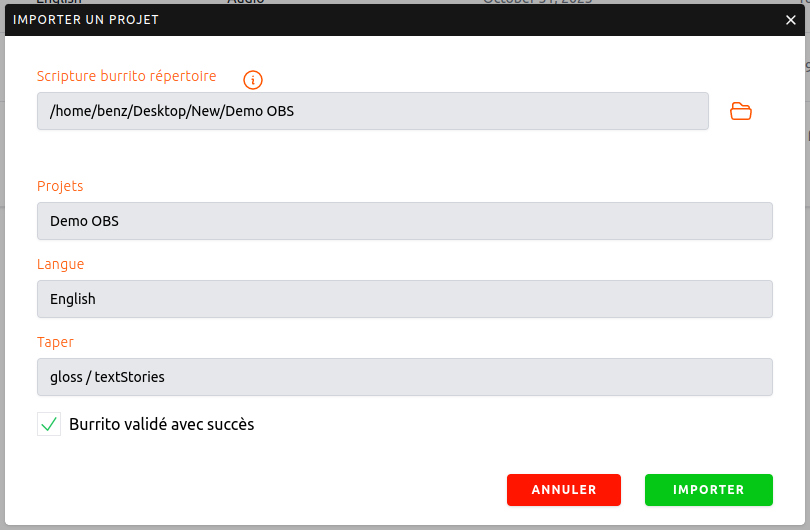The image size is (810, 530).
Task: Click the Burrito validé avec succès label
Action: tap(161, 424)
